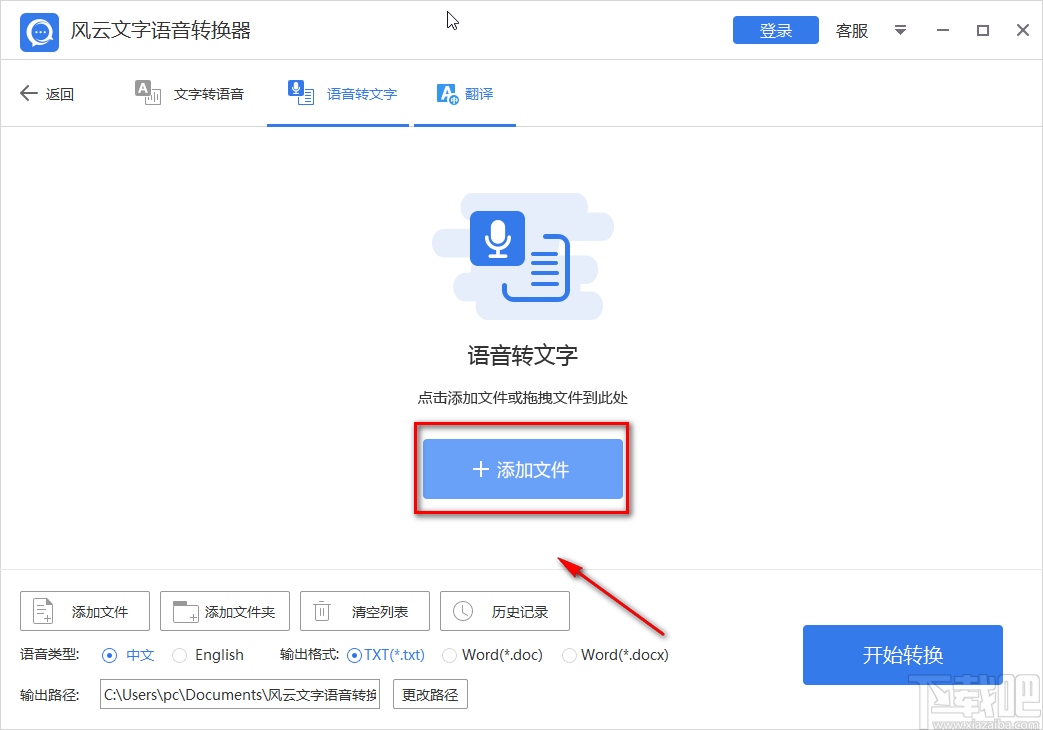Select the English language radio button
Image resolution: width=1043 pixels, height=730 pixels.
[x=179, y=655]
